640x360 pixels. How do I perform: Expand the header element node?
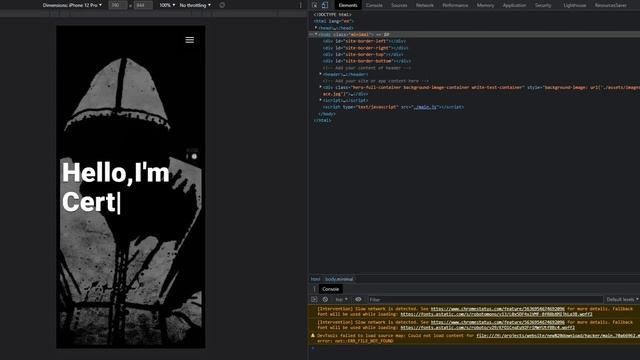320,74
